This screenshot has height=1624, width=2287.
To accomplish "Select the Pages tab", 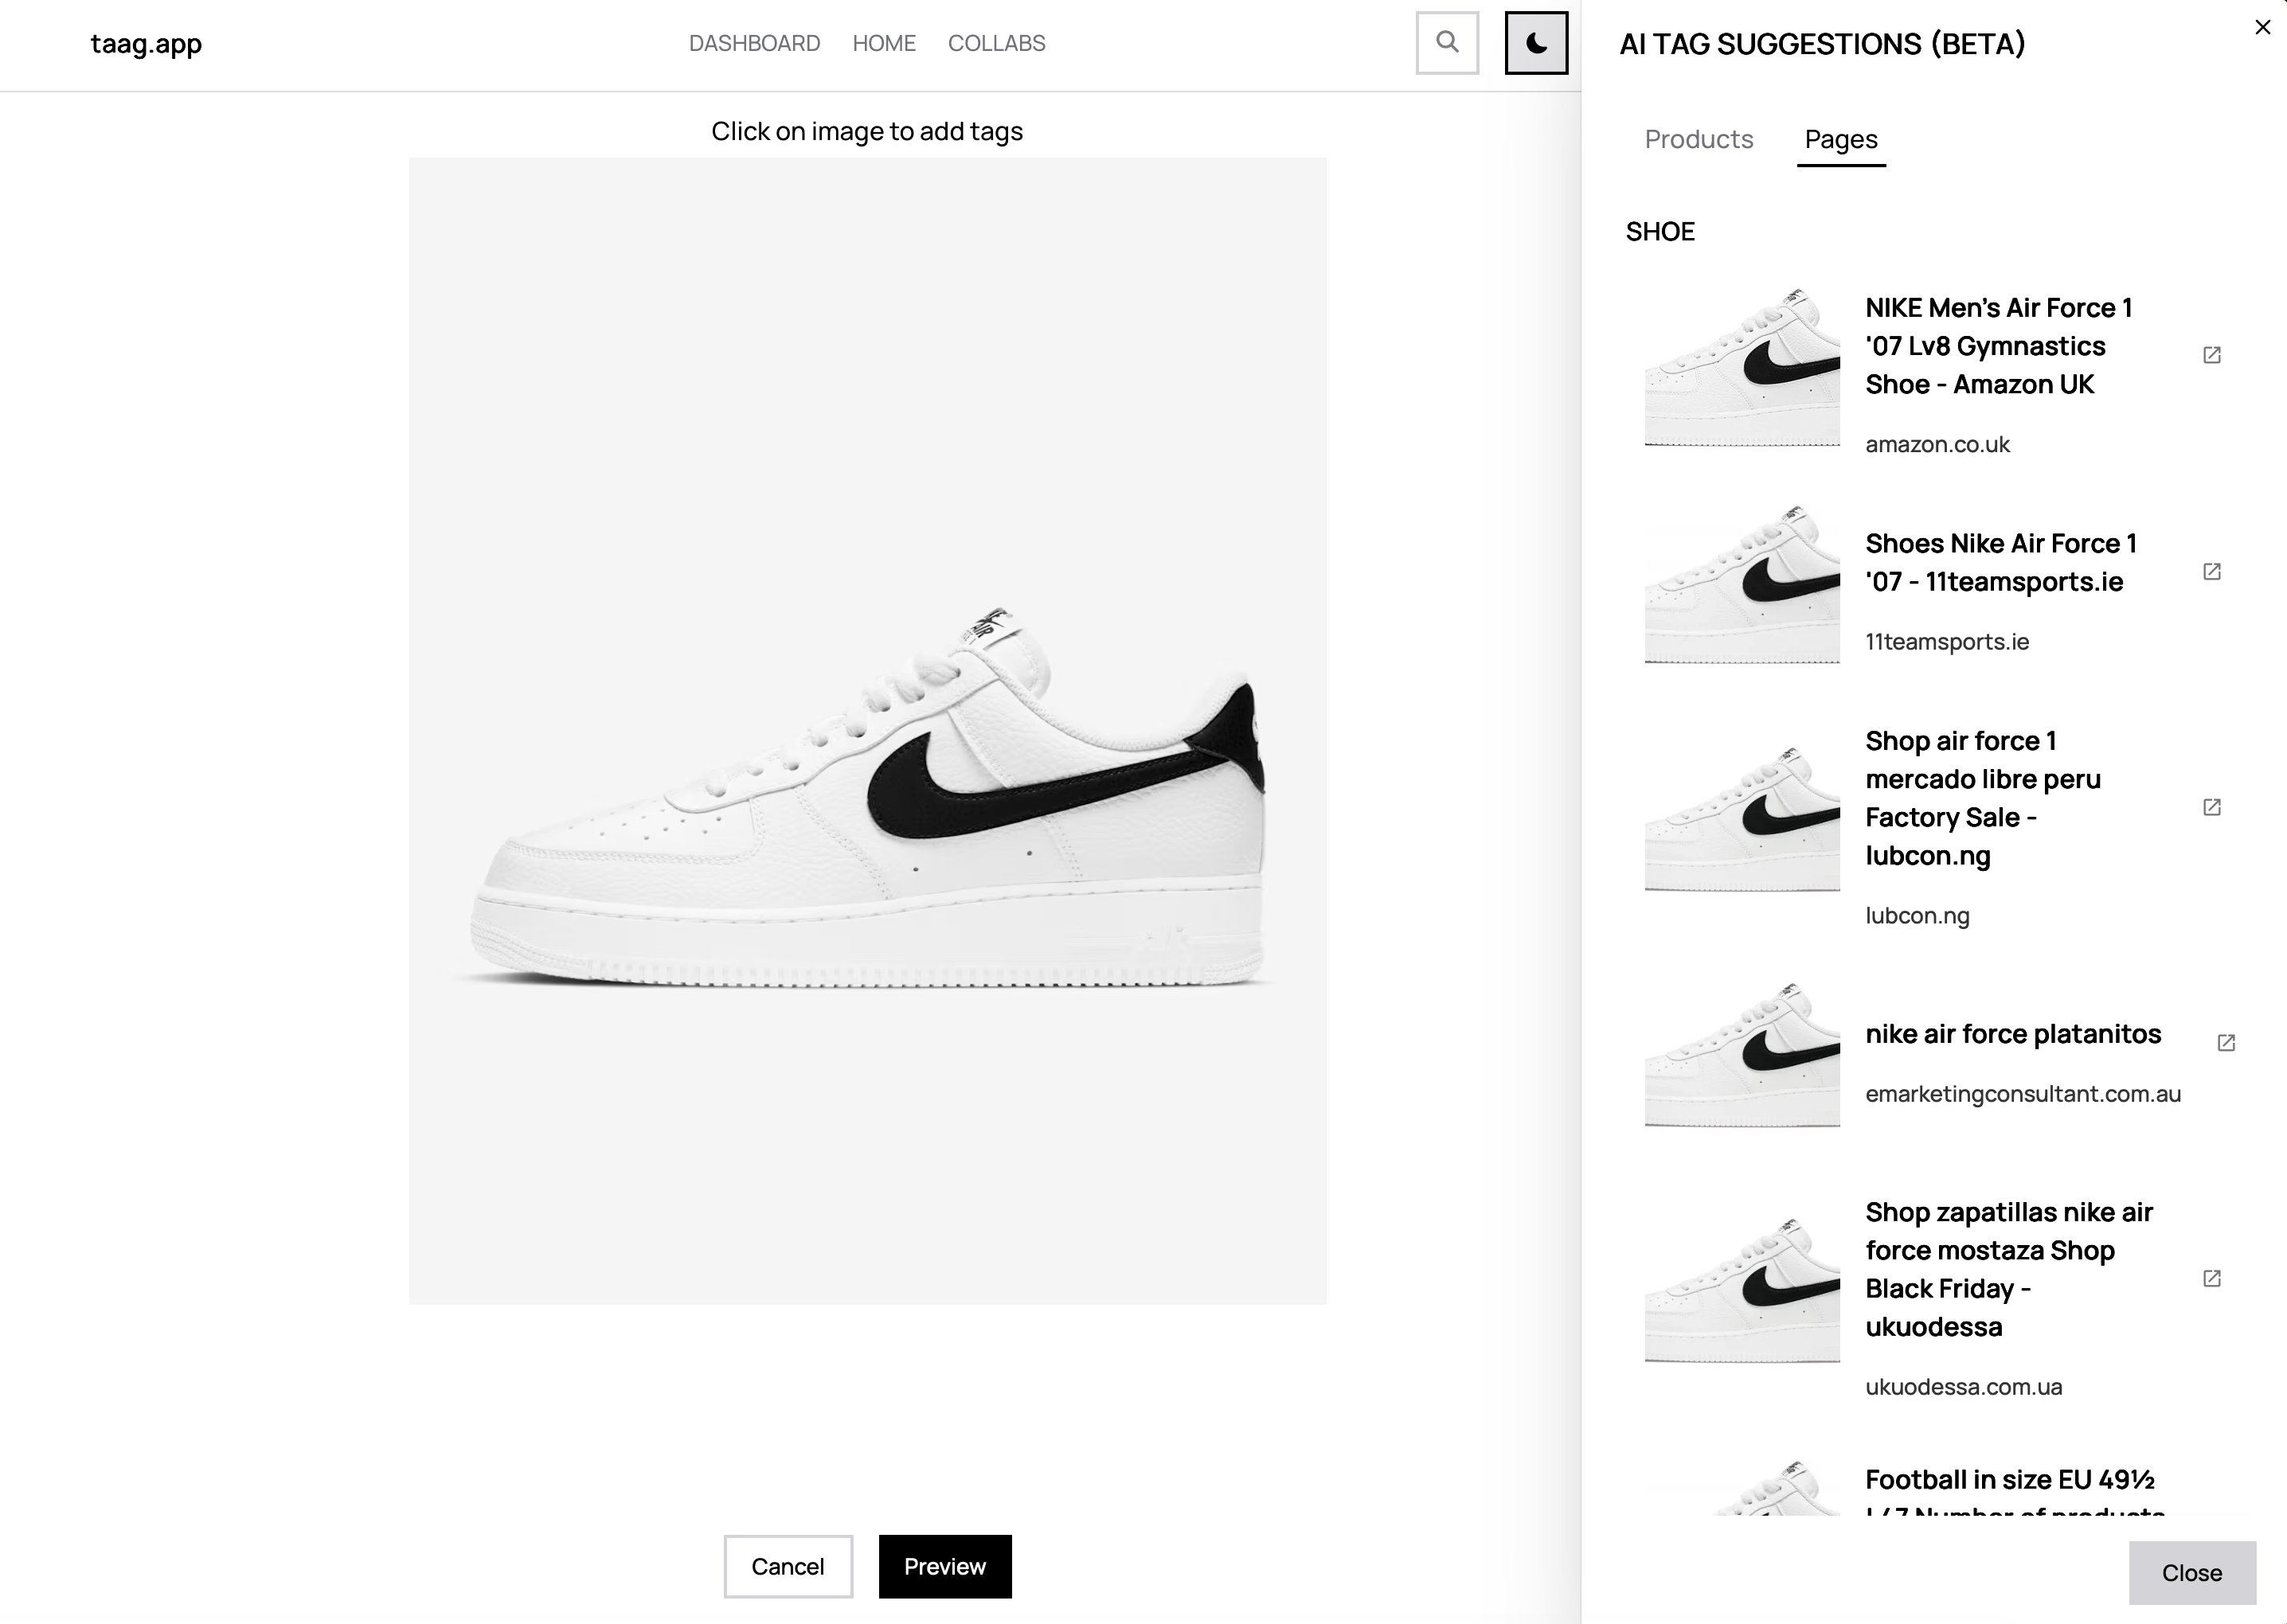I will [x=1840, y=139].
